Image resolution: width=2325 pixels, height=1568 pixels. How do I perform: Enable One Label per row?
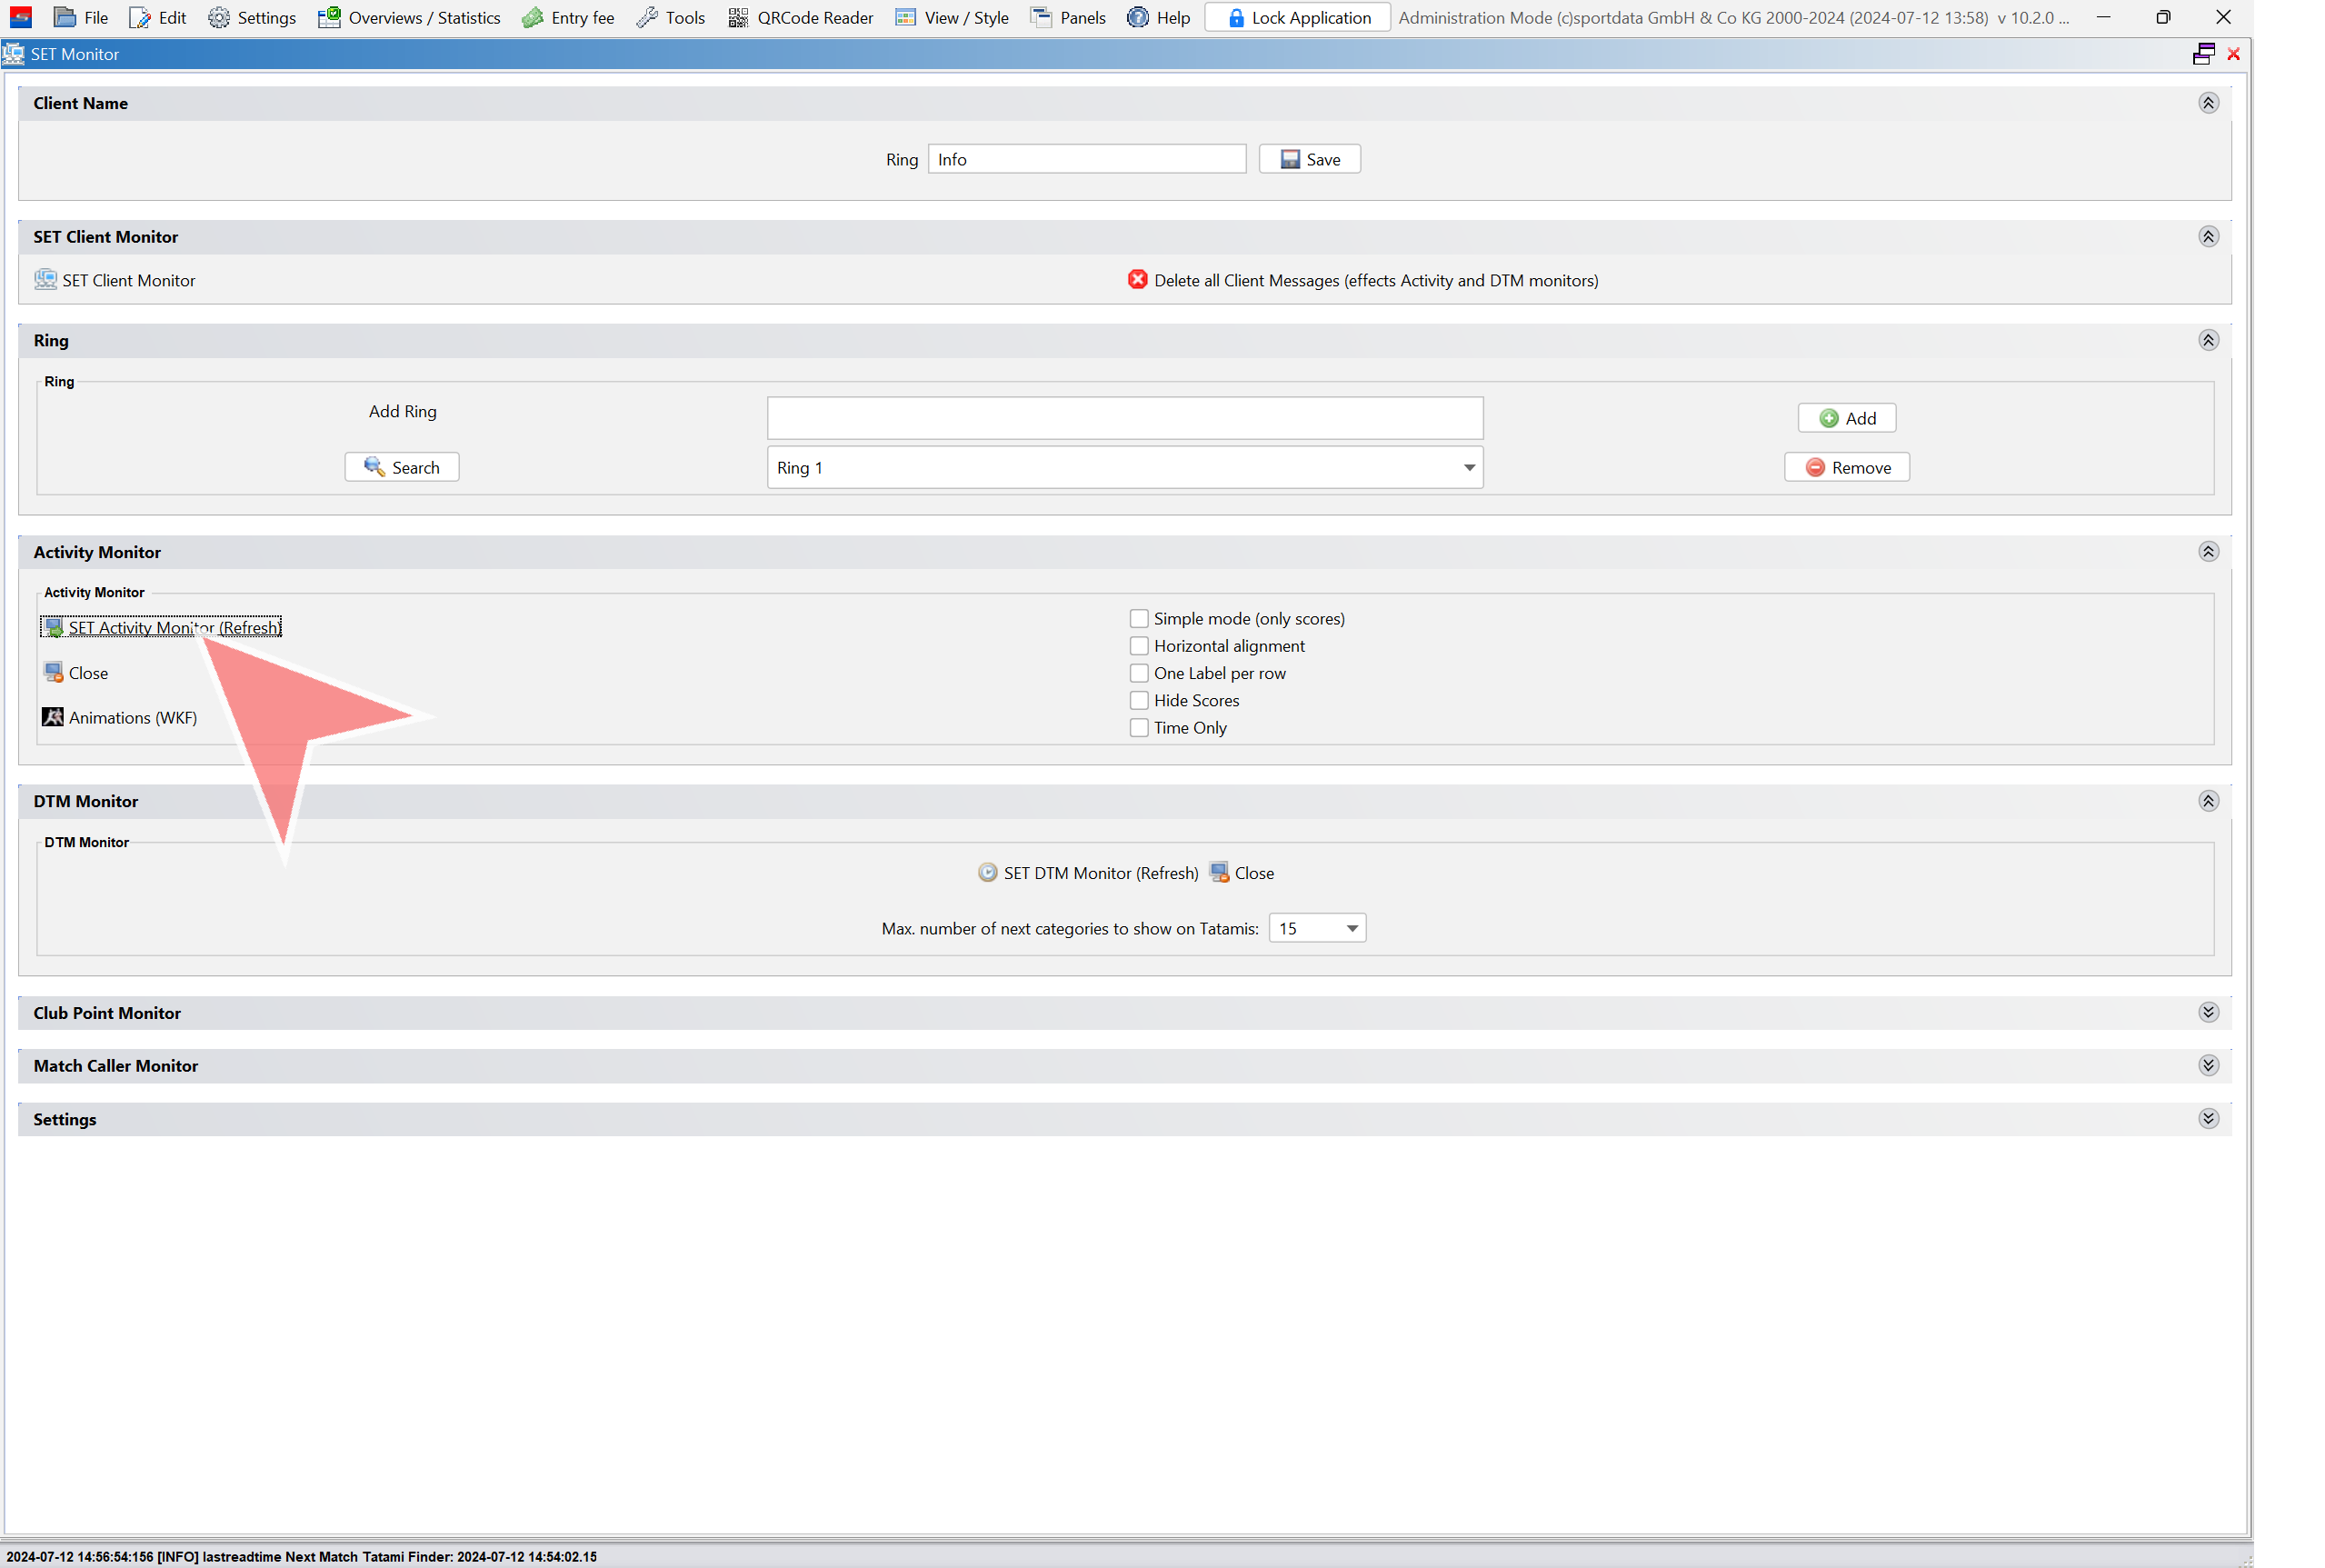point(1138,673)
